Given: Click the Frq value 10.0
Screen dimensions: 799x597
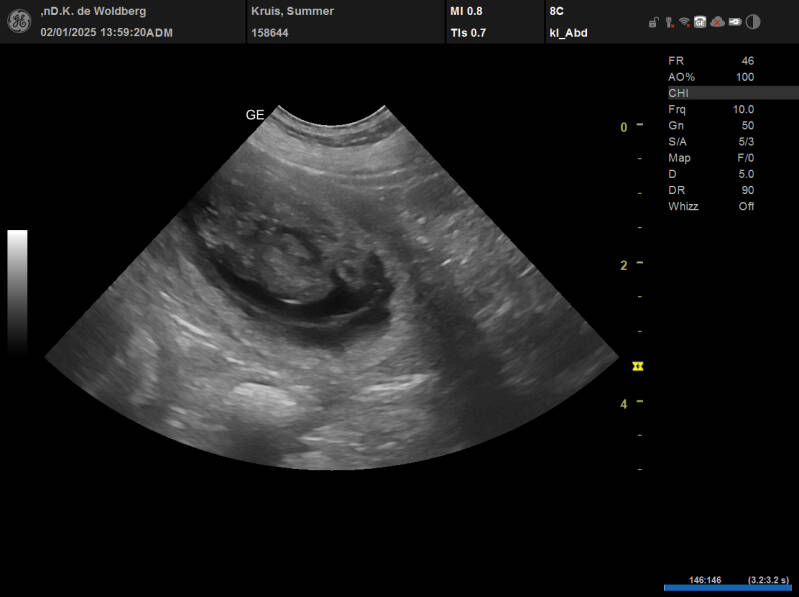Looking at the screenshot, I should (x=743, y=109).
